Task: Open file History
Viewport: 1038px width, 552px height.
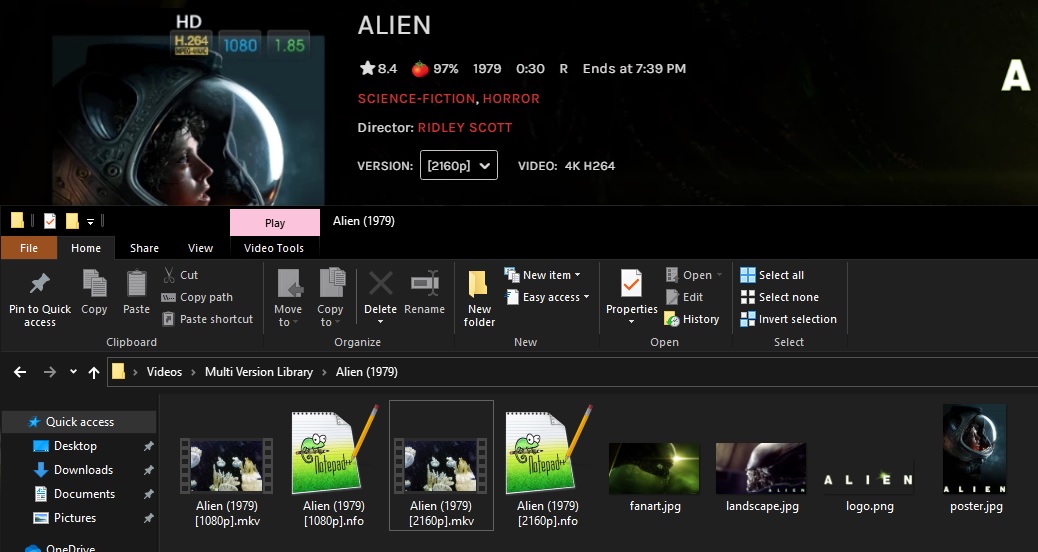Action: (x=692, y=319)
